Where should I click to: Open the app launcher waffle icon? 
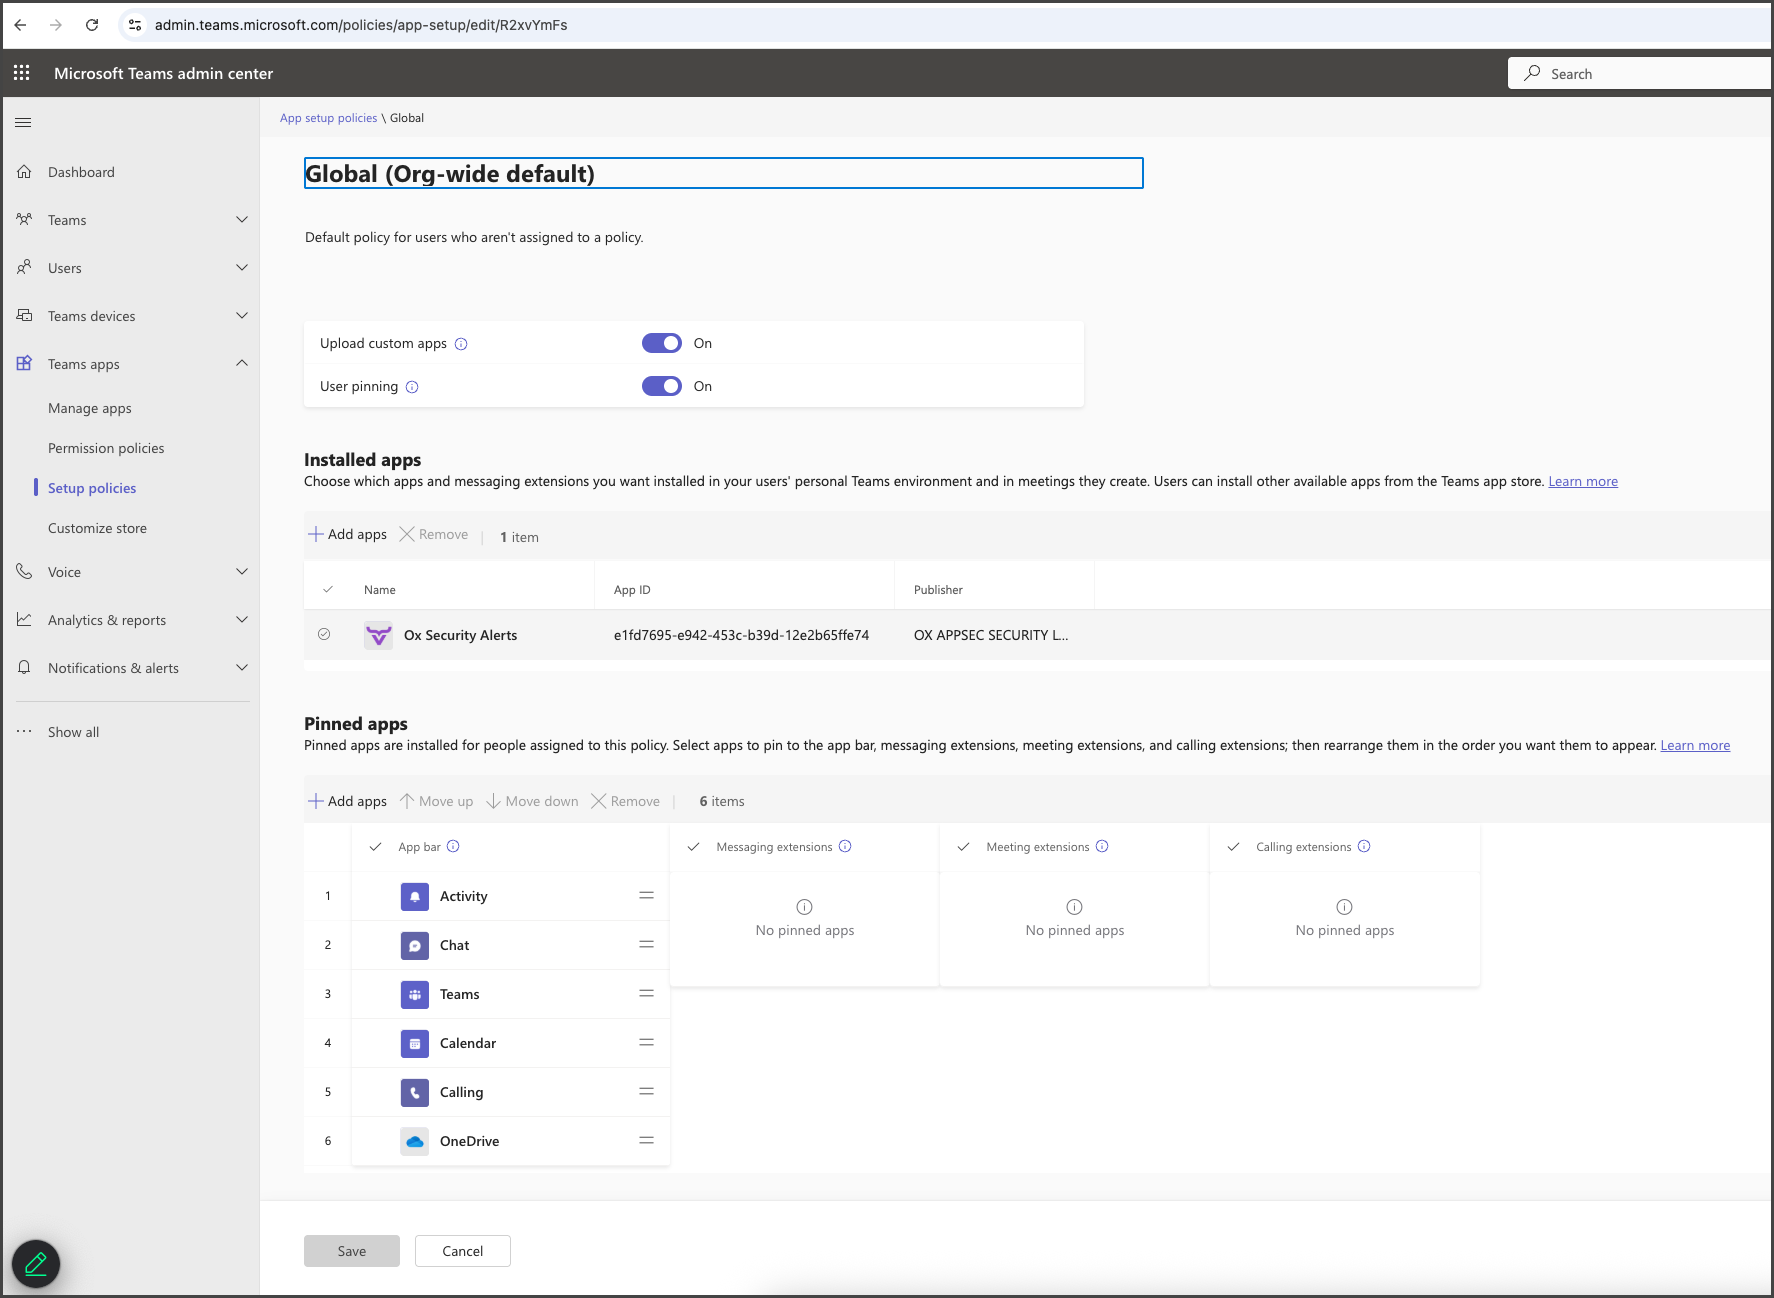click(21, 73)
